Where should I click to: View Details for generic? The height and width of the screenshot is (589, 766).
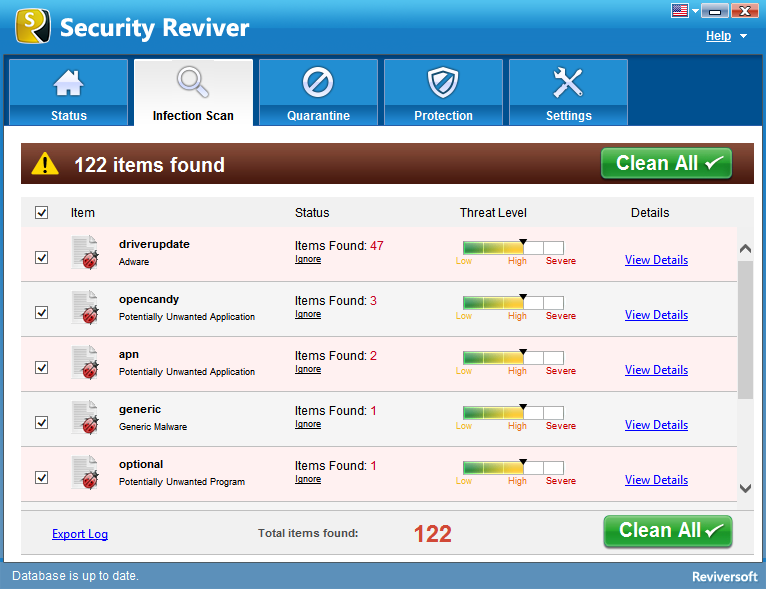[x=656, y=425]
